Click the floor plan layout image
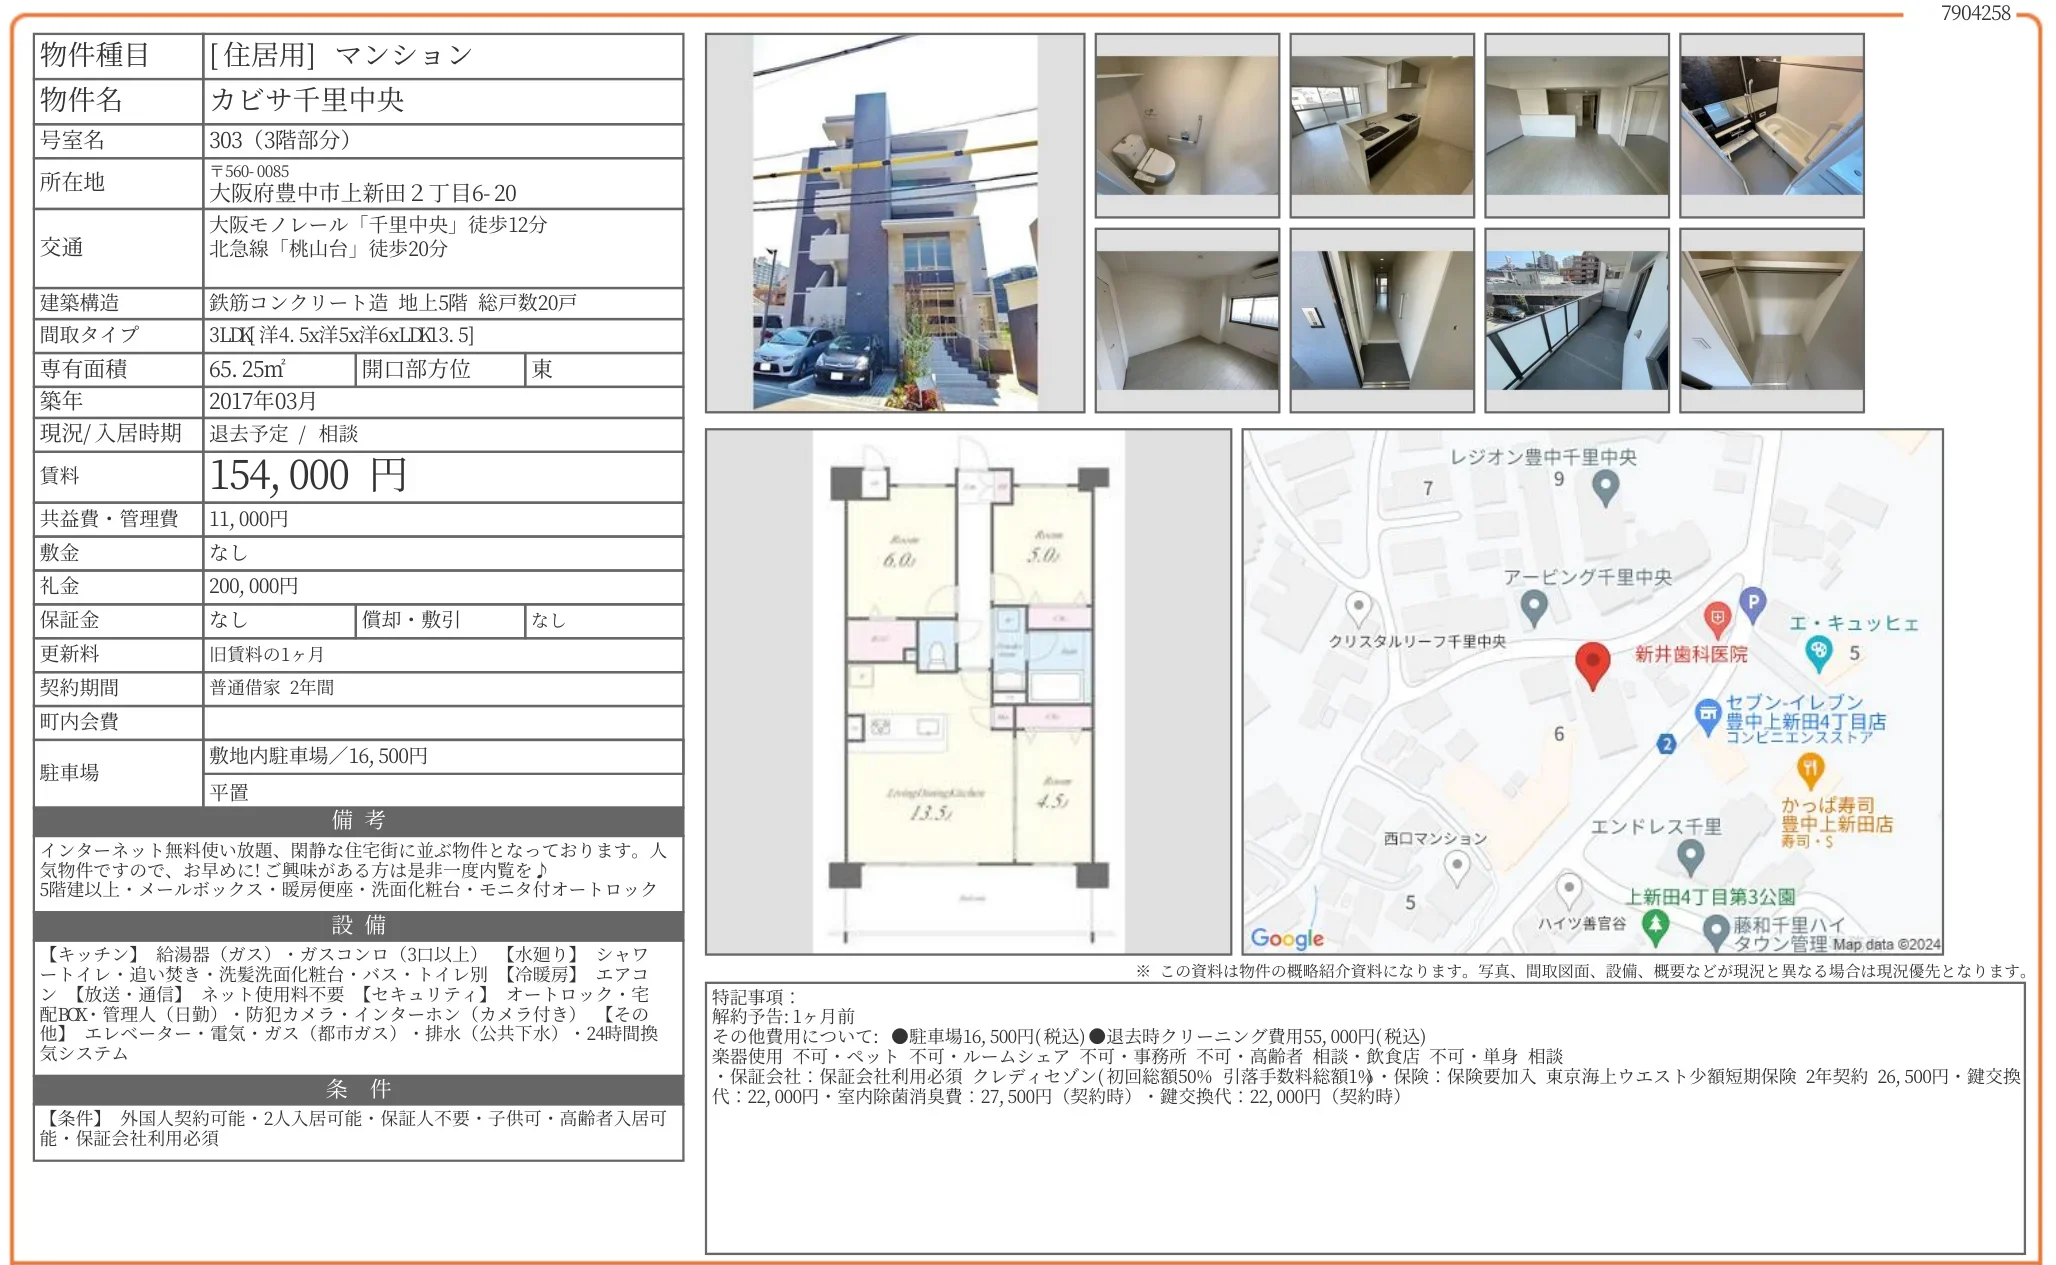The image size is (2056, 1265). 968,691
